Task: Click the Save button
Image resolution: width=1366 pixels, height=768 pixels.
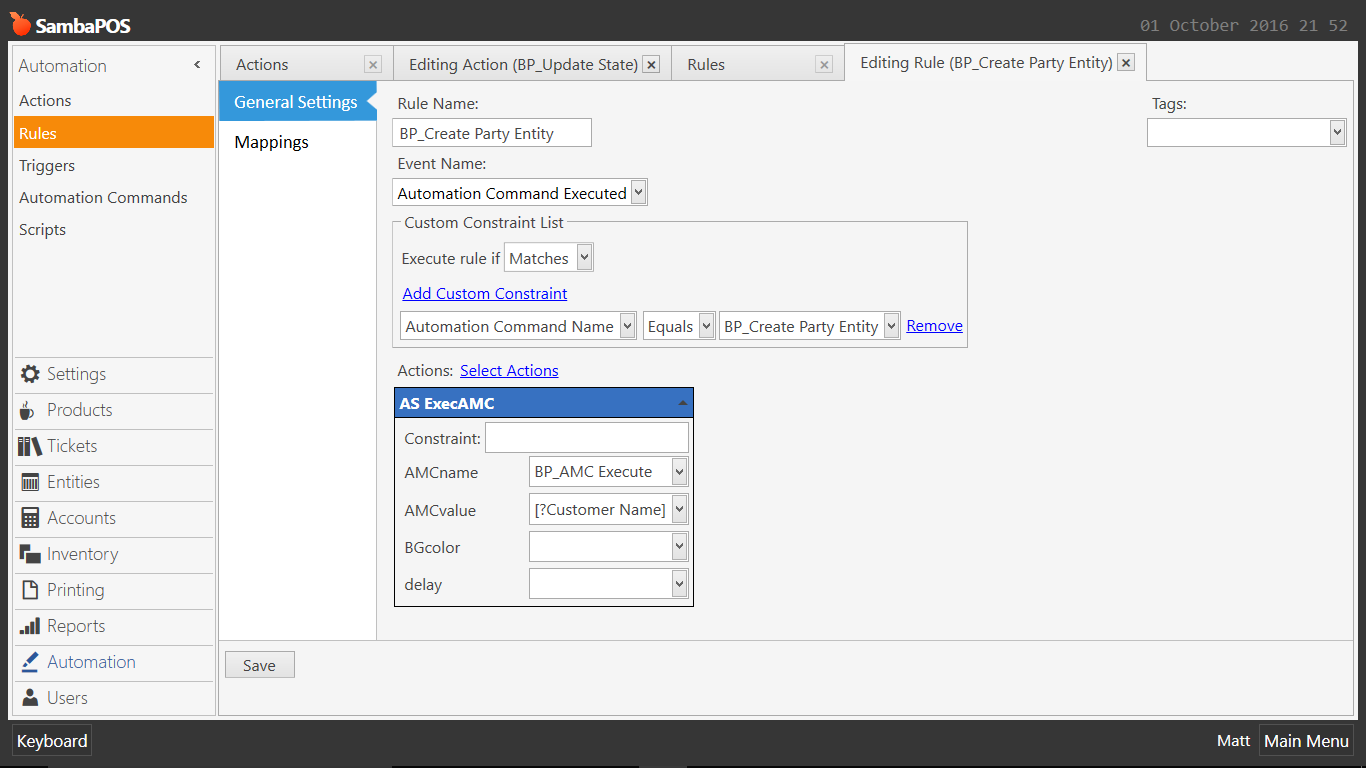Action: (259, 665)
